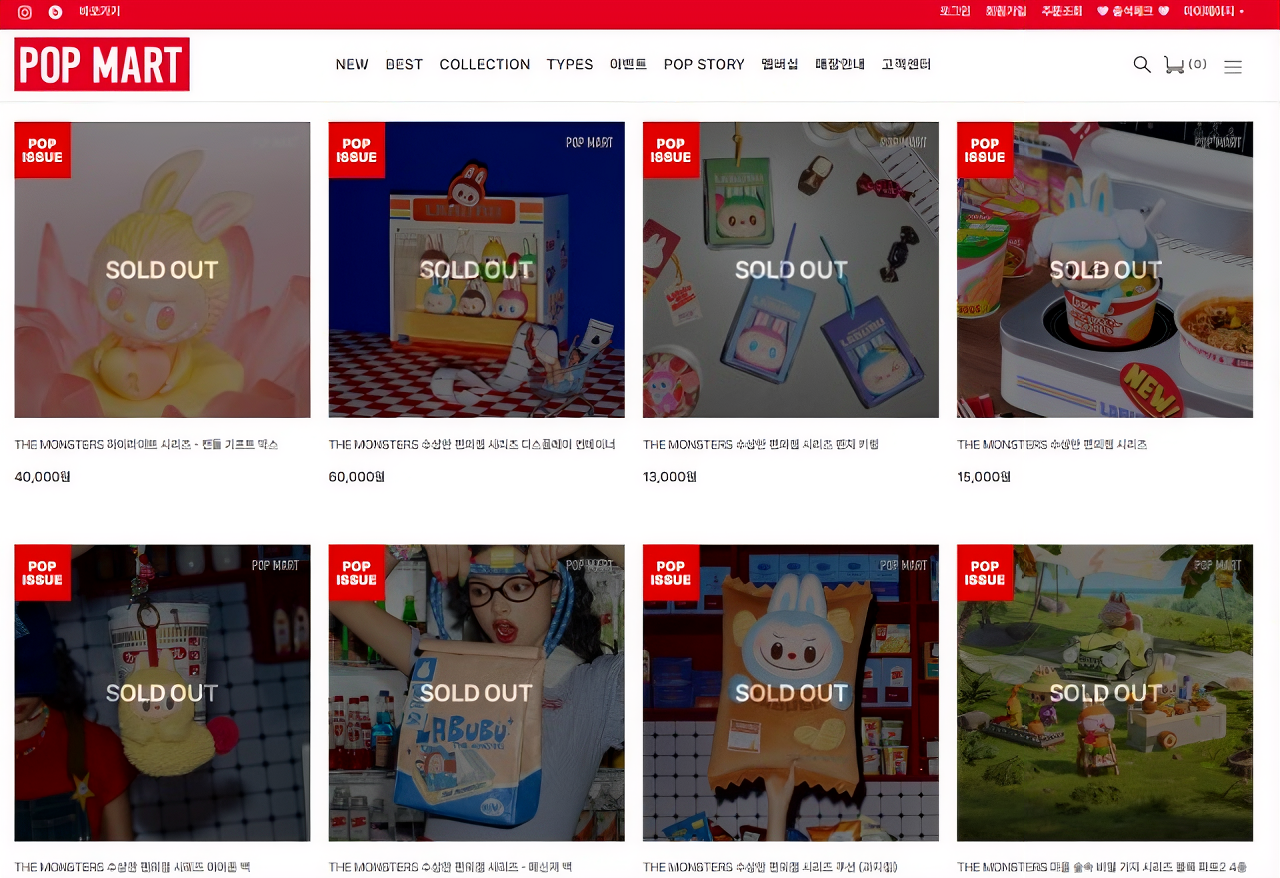Open the search magnifier icon

point(1142,64)
